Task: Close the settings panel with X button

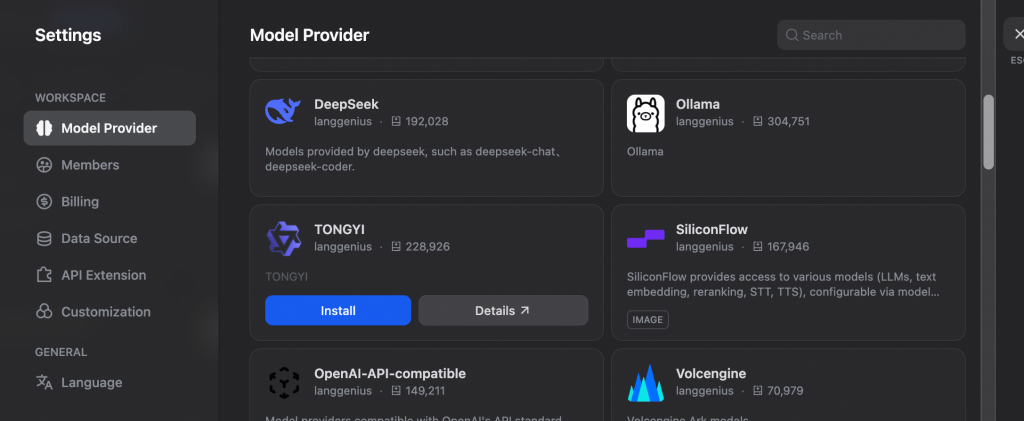Action: pos(1017,35)
